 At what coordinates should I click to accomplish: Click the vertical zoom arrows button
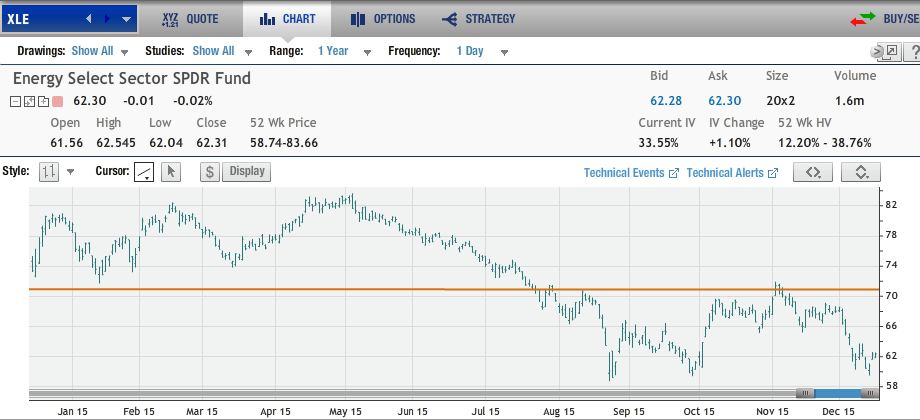(861, 172)
